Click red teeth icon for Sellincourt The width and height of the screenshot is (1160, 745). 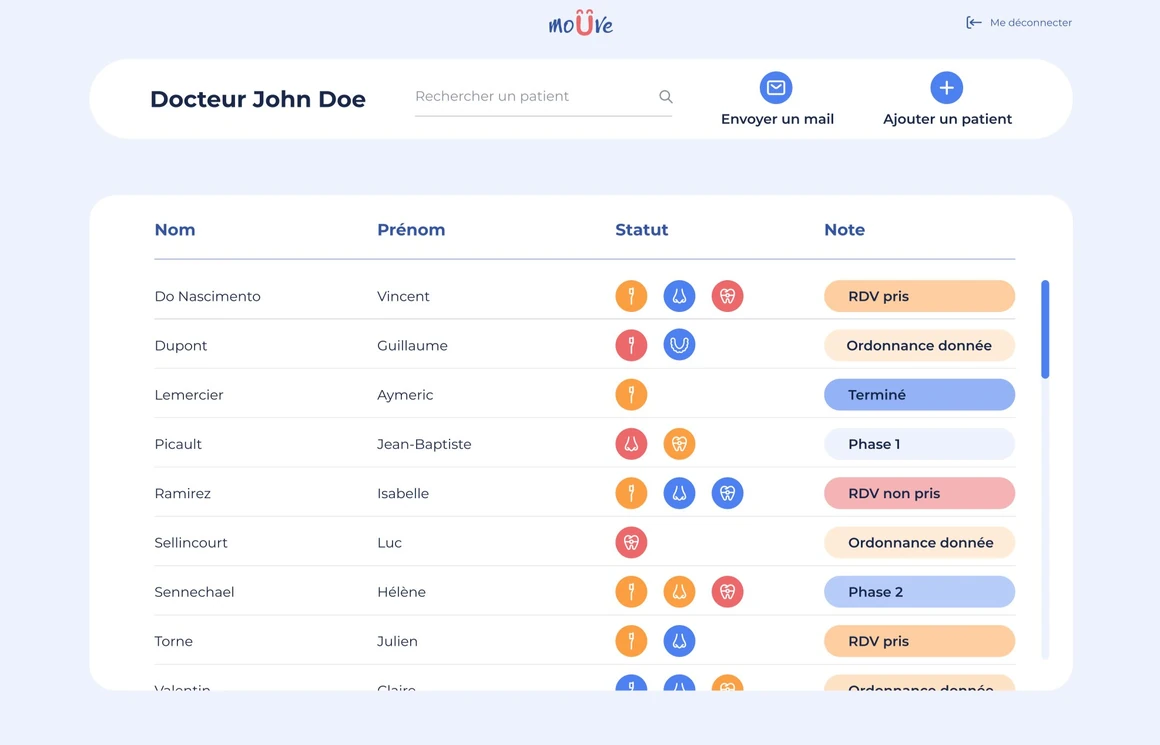click(x=631, y=542)
